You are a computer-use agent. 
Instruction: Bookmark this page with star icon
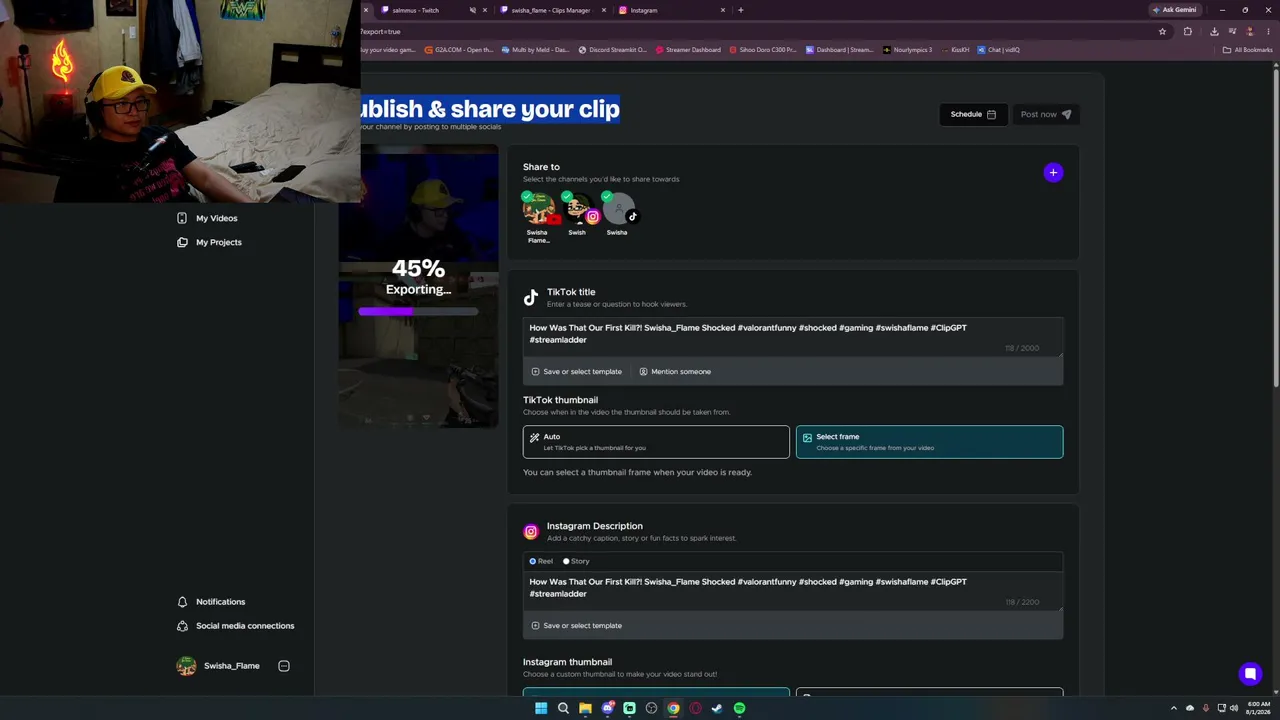[1162, 31]
